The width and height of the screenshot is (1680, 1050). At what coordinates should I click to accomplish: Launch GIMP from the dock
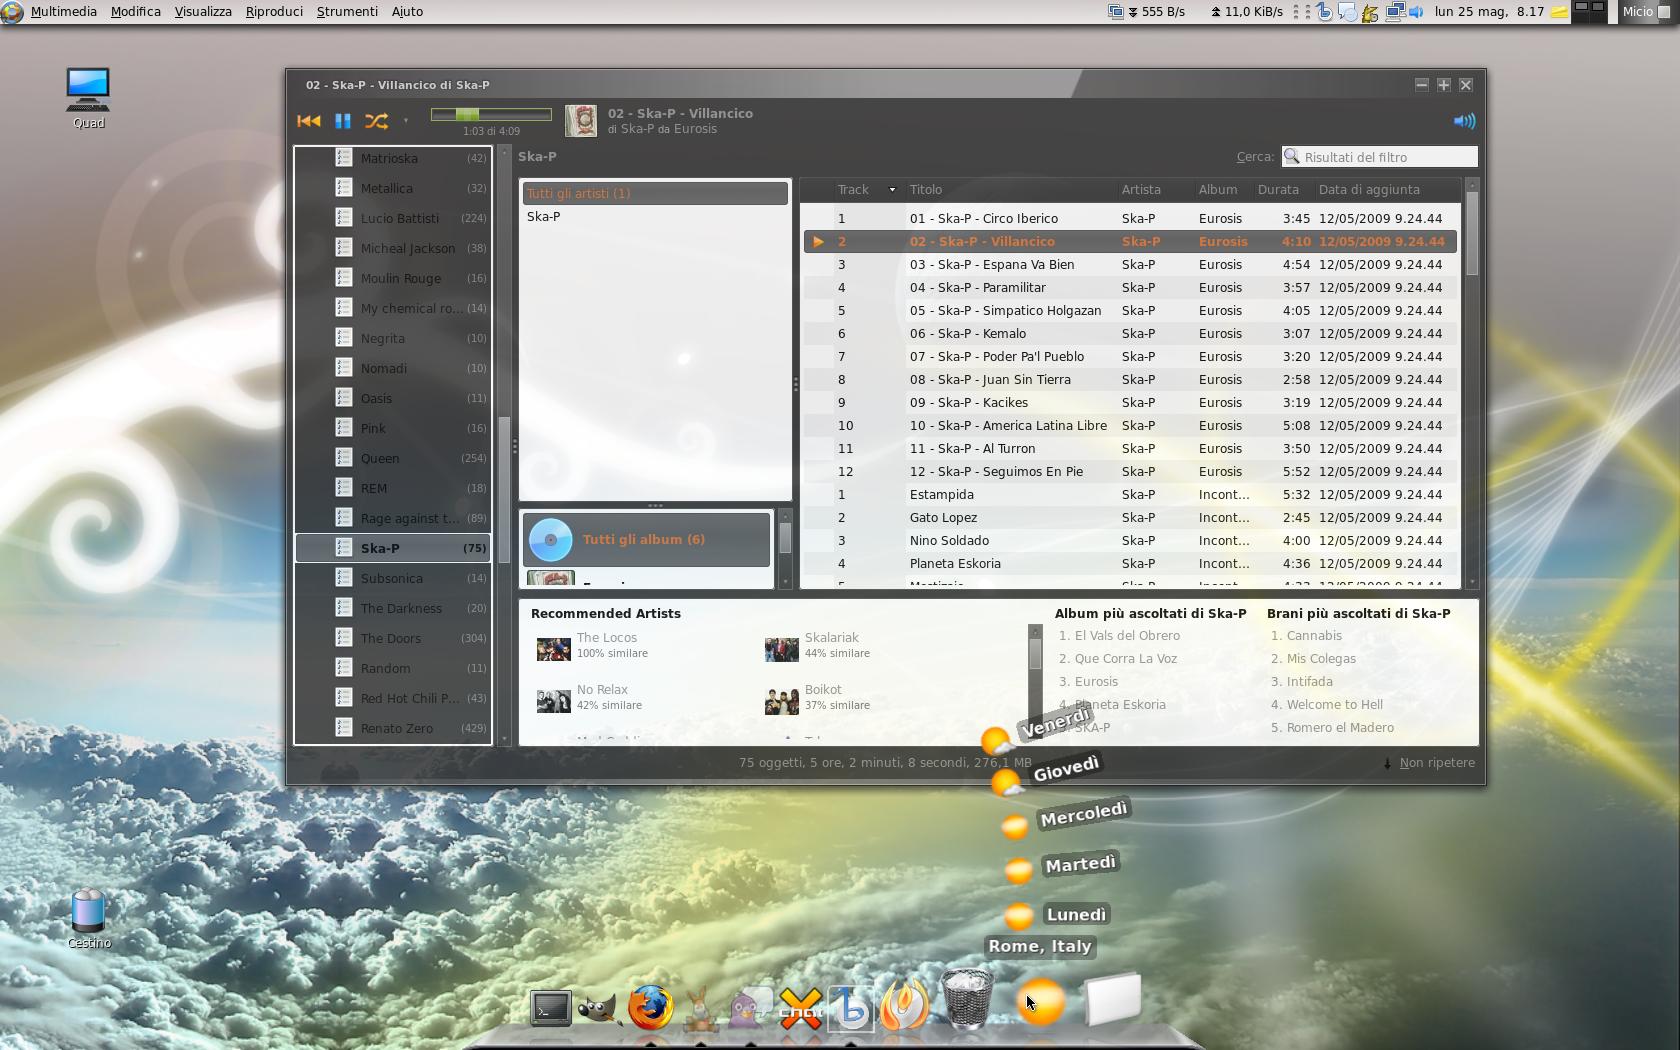(x=598, y=1008)
